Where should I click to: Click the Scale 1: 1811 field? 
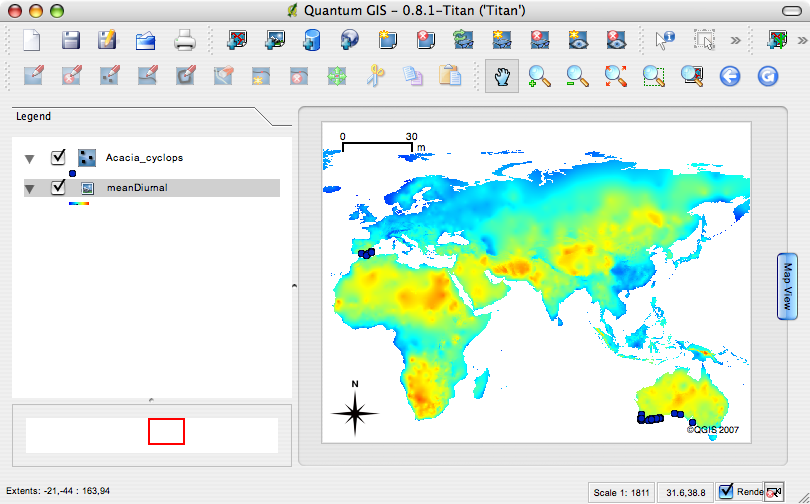[622, 492]
